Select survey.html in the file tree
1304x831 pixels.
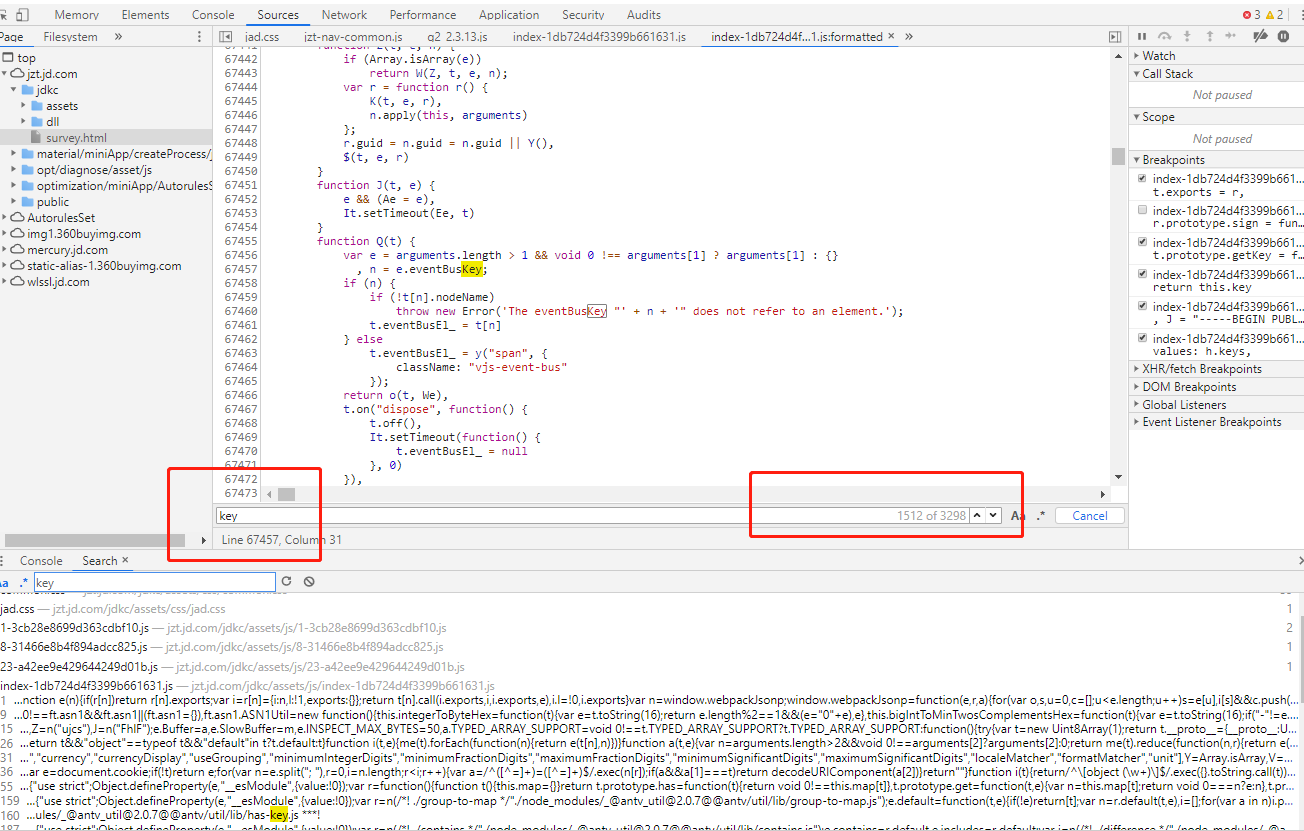click(76, 138)
